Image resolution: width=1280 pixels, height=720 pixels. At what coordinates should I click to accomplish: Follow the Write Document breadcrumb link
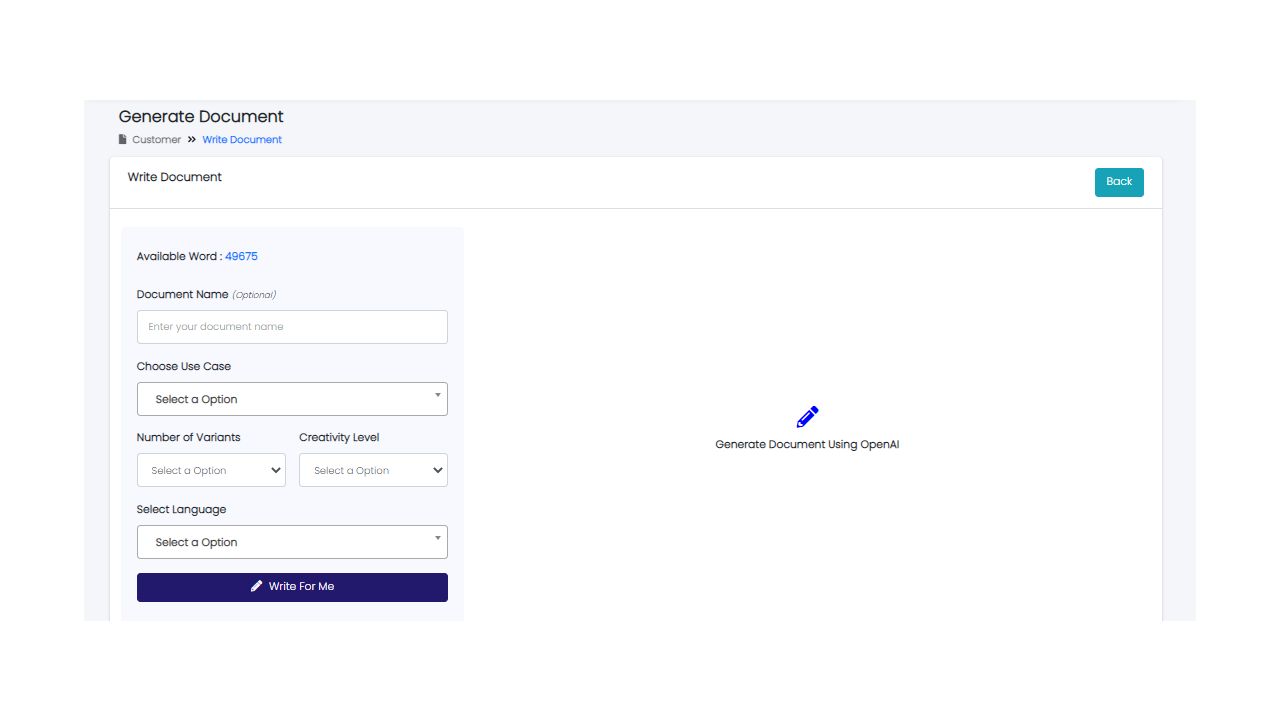(242, 140)
